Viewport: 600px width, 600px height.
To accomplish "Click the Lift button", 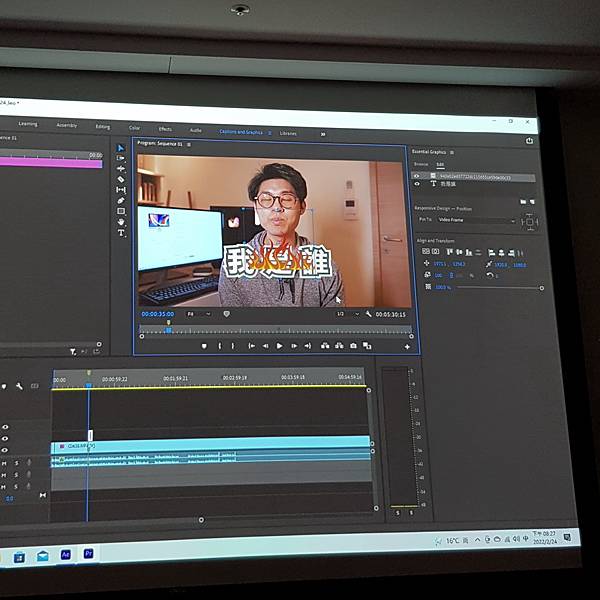I will [325, 346].
